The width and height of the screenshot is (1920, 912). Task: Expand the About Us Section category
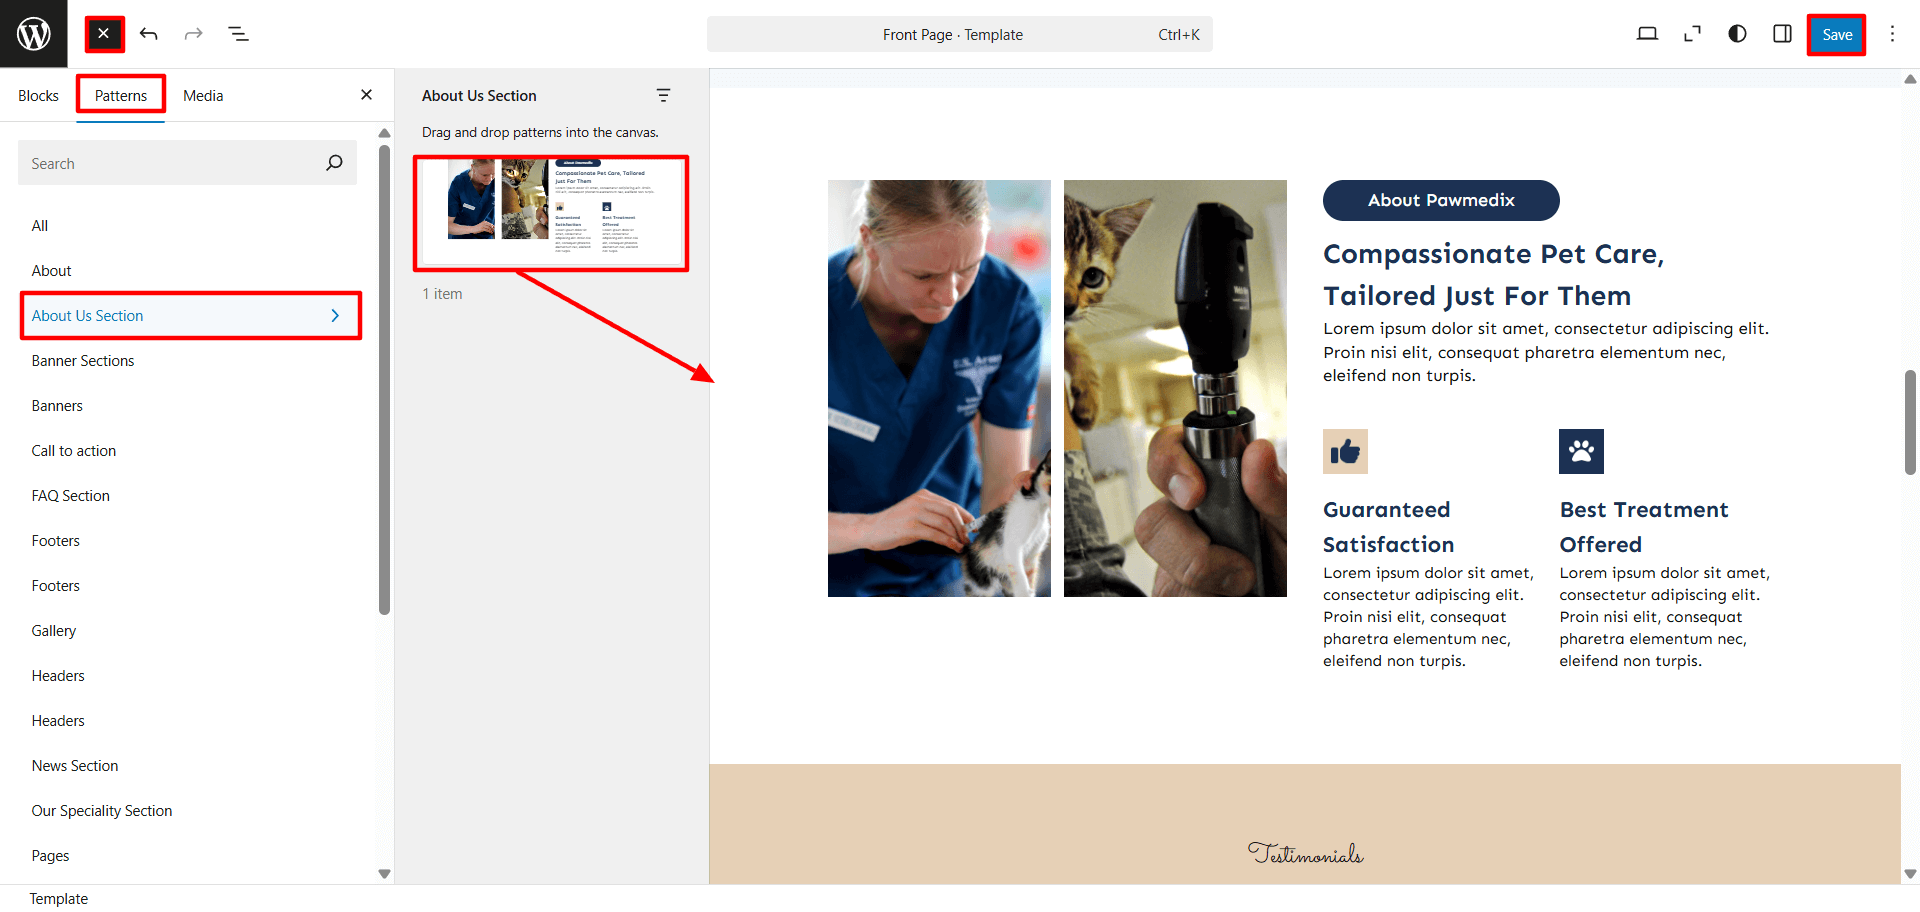point(190,316)
